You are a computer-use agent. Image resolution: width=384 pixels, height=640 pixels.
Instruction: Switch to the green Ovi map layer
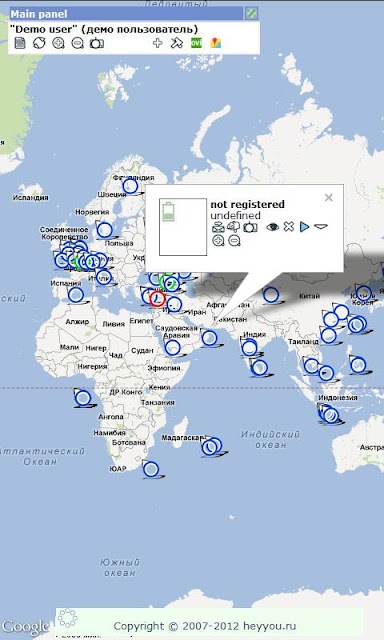tap(196, 43)
